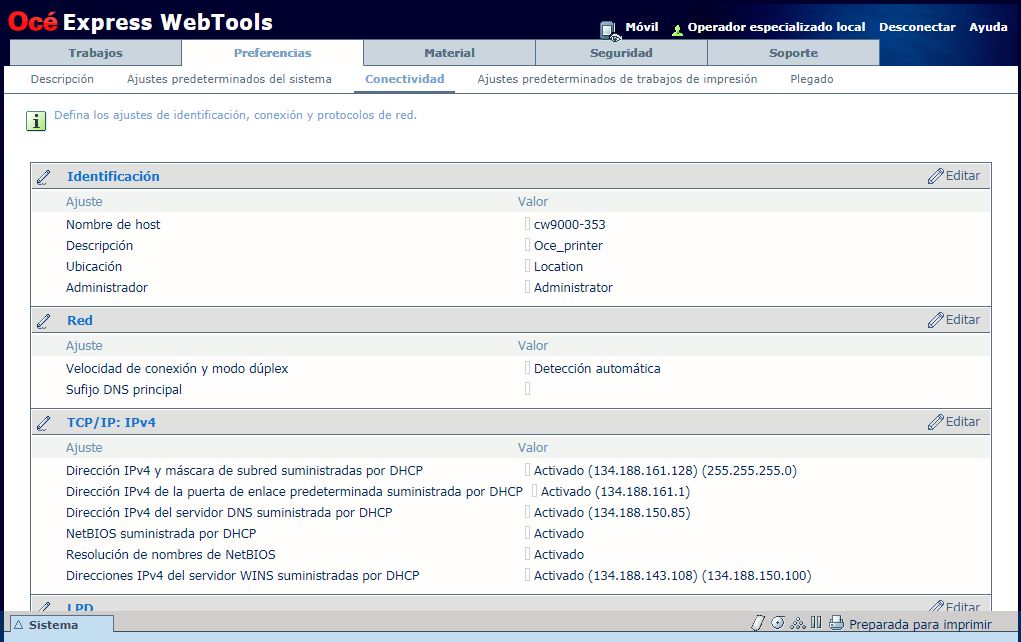Click the media roll status icon
This screenshot has width=1021, height=642.
777,622
